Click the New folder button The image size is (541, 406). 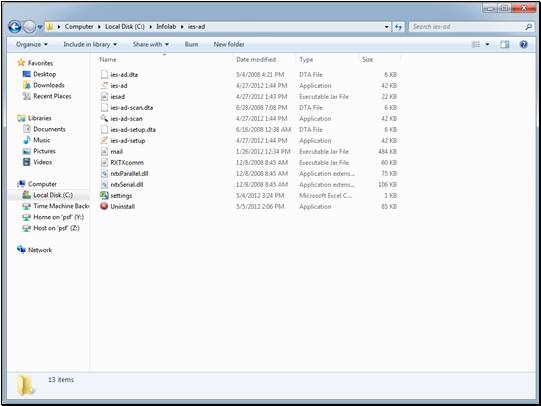[x=229, y=44]
